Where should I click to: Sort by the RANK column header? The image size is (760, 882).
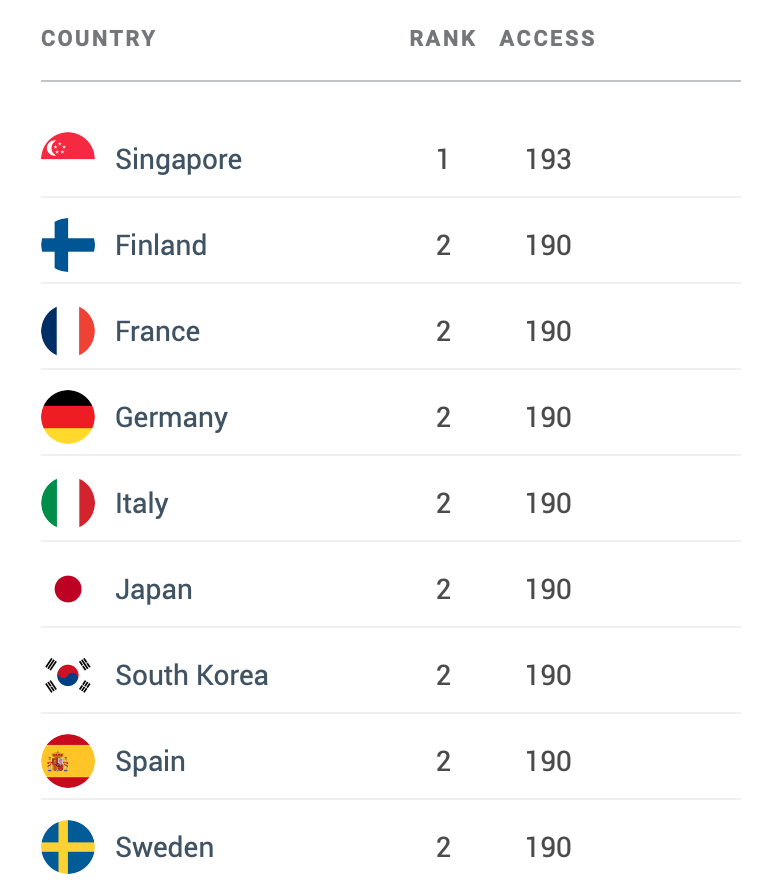click(443, 38)
